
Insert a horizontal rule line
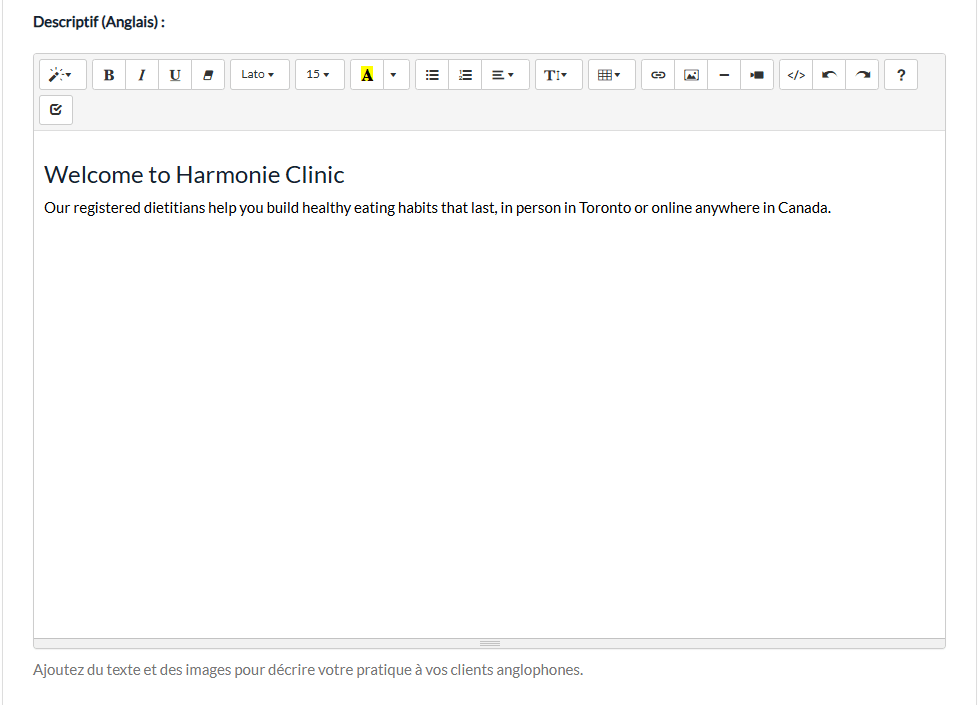(x=724, y=75)
